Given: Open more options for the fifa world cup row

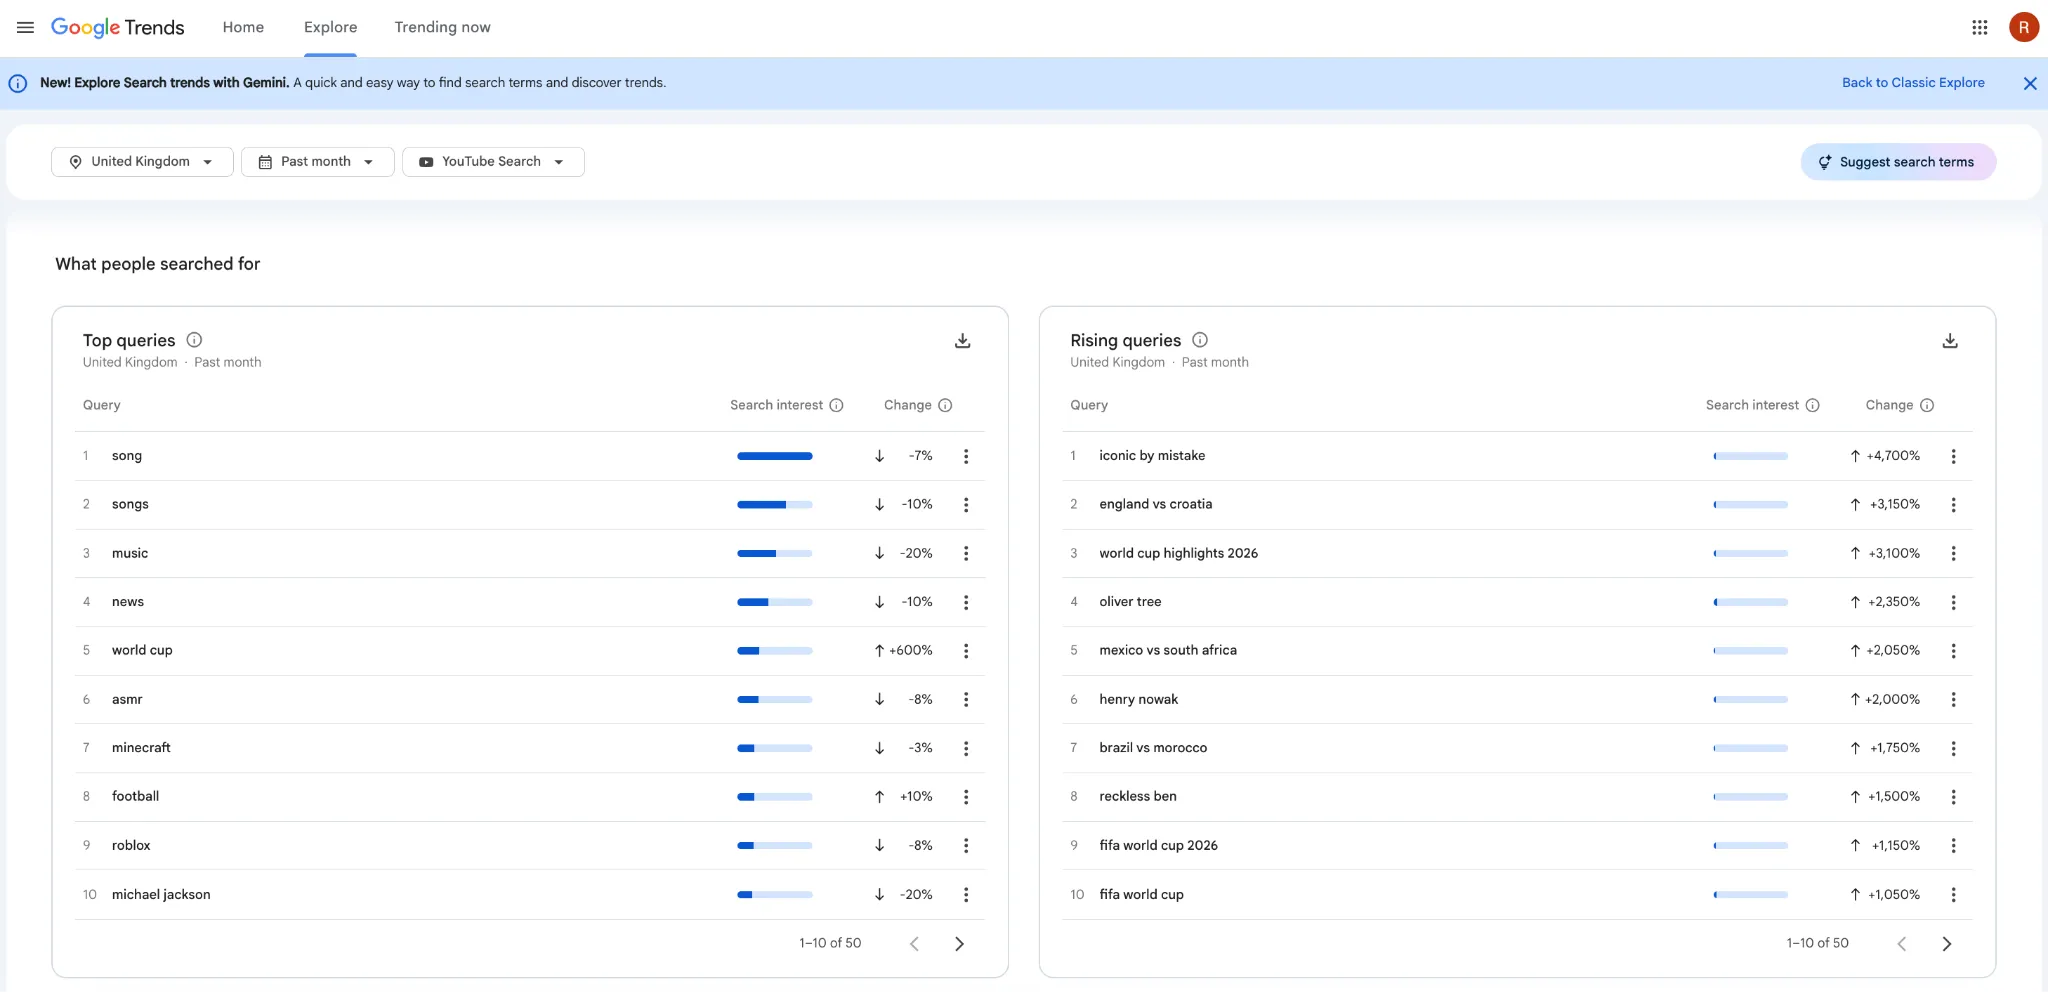Looking at the screenshot, I should [x=1953, y=894].
